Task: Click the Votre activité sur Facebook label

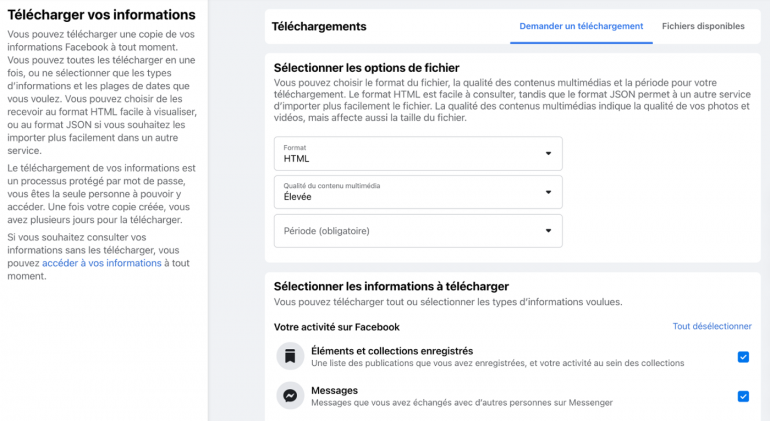Action: [336, 327]
